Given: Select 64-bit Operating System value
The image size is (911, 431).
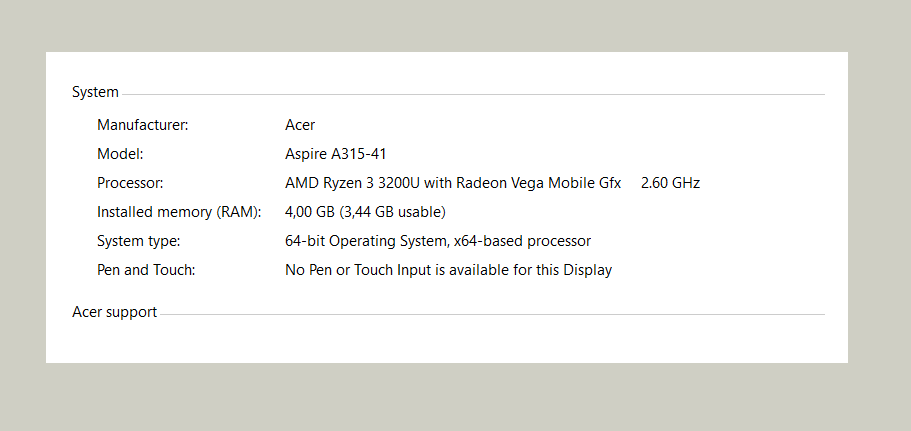Looking at the screenshot, I should tap(438, 241).
